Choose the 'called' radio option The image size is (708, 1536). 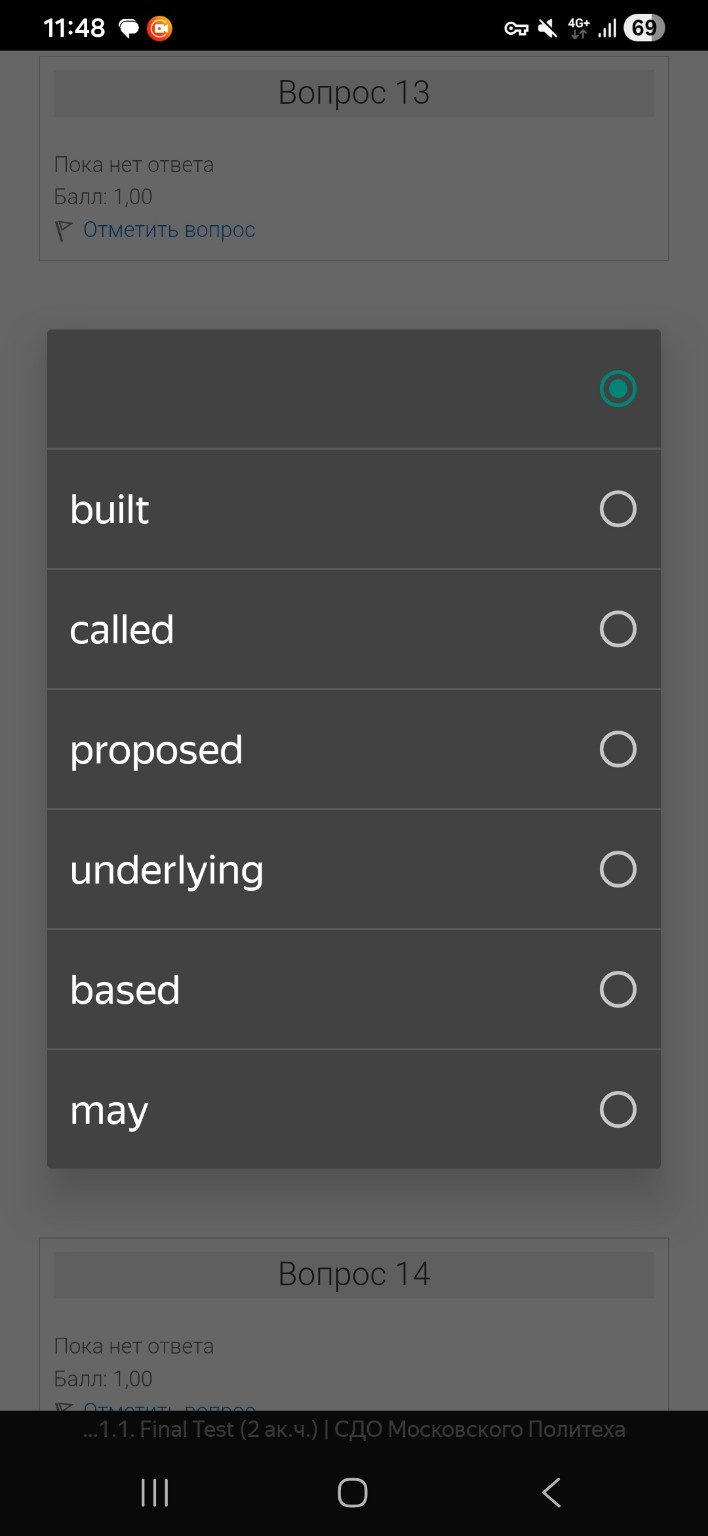pos(617,629)
